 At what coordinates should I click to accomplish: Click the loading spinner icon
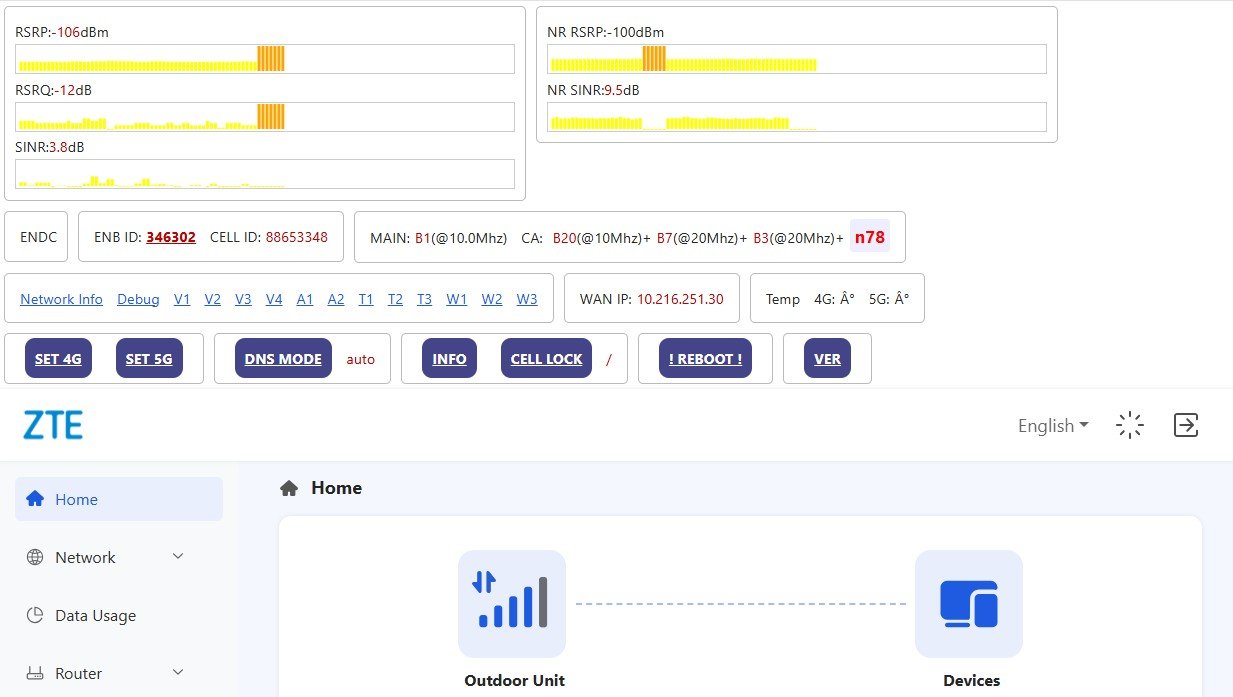coord(1130,425)
